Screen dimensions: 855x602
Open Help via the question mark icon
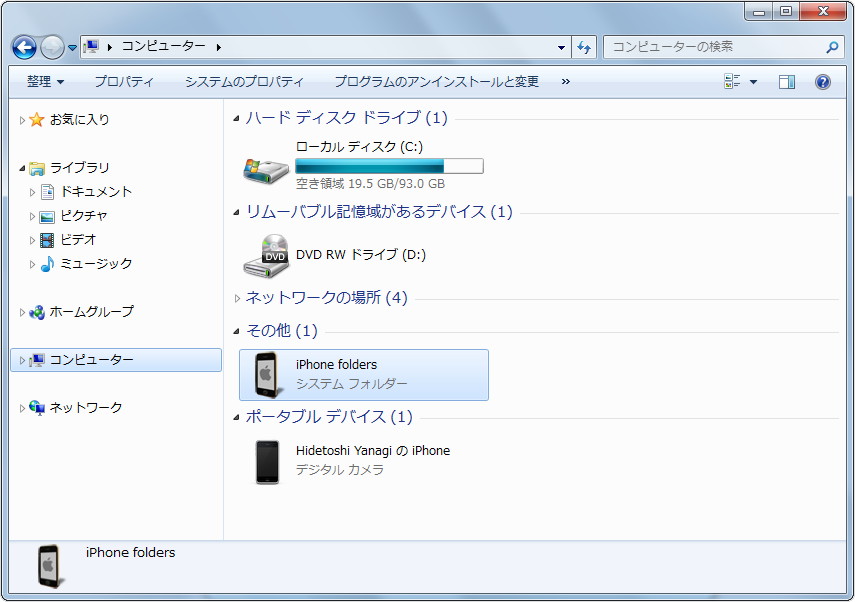coord(821,81)
